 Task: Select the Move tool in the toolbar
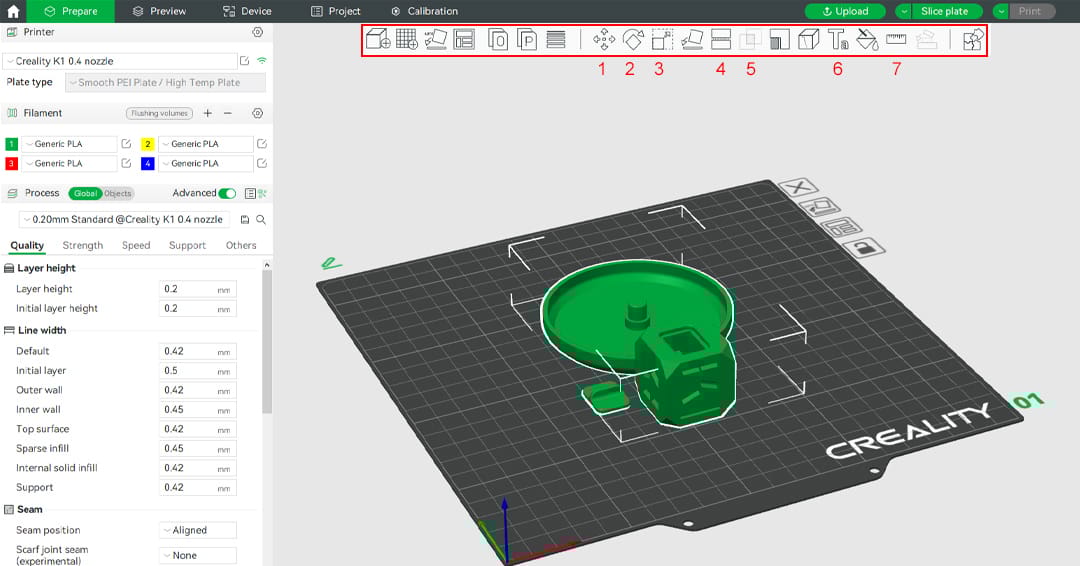(603, 40)
